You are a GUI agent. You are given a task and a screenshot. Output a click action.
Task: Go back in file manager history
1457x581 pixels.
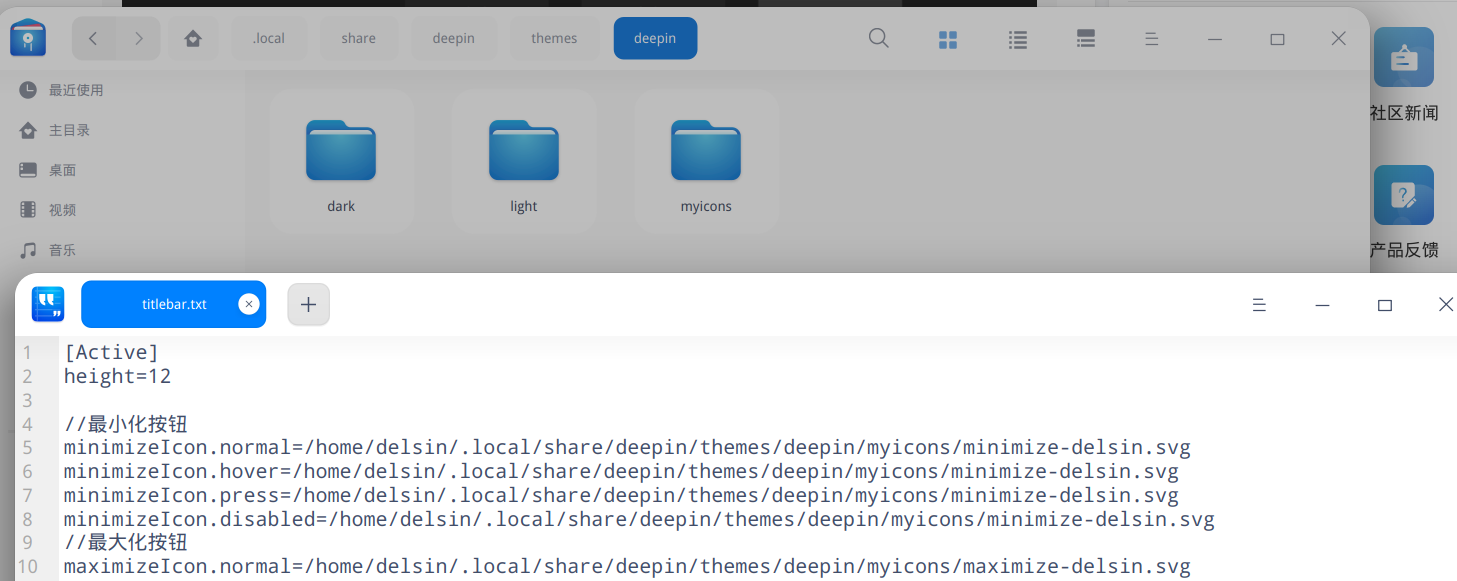tap(93, 38)
